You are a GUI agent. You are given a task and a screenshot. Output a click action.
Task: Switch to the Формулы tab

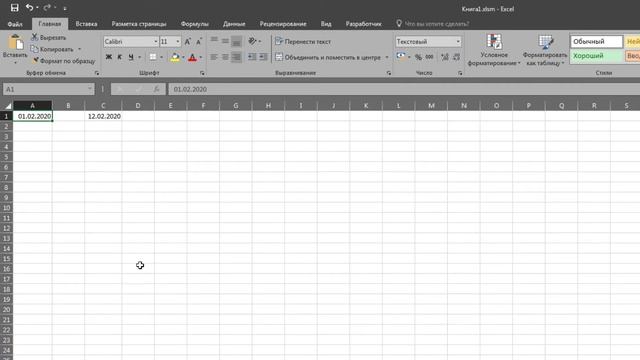point(194,24)
